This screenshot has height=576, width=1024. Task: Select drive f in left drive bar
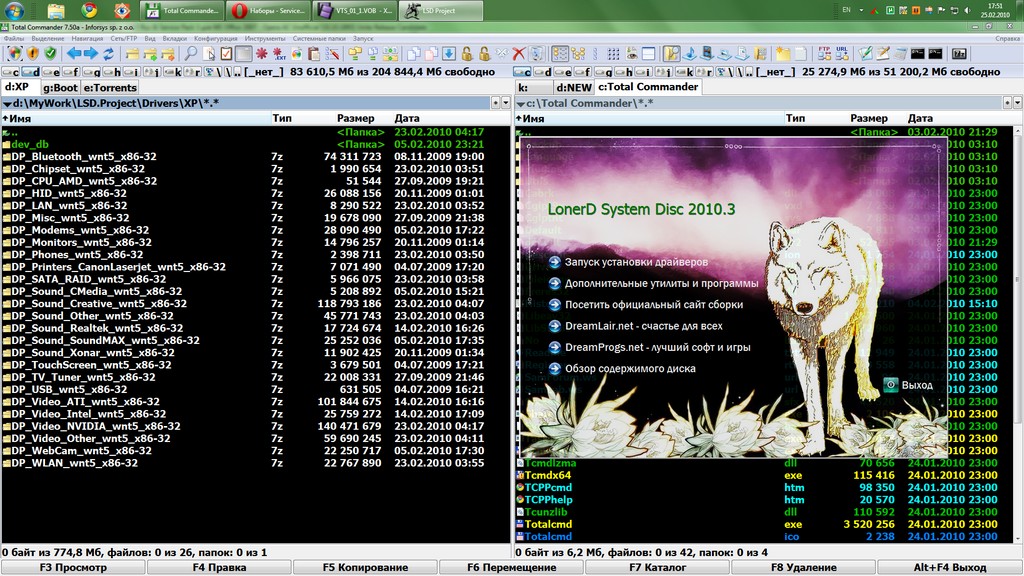73,72
